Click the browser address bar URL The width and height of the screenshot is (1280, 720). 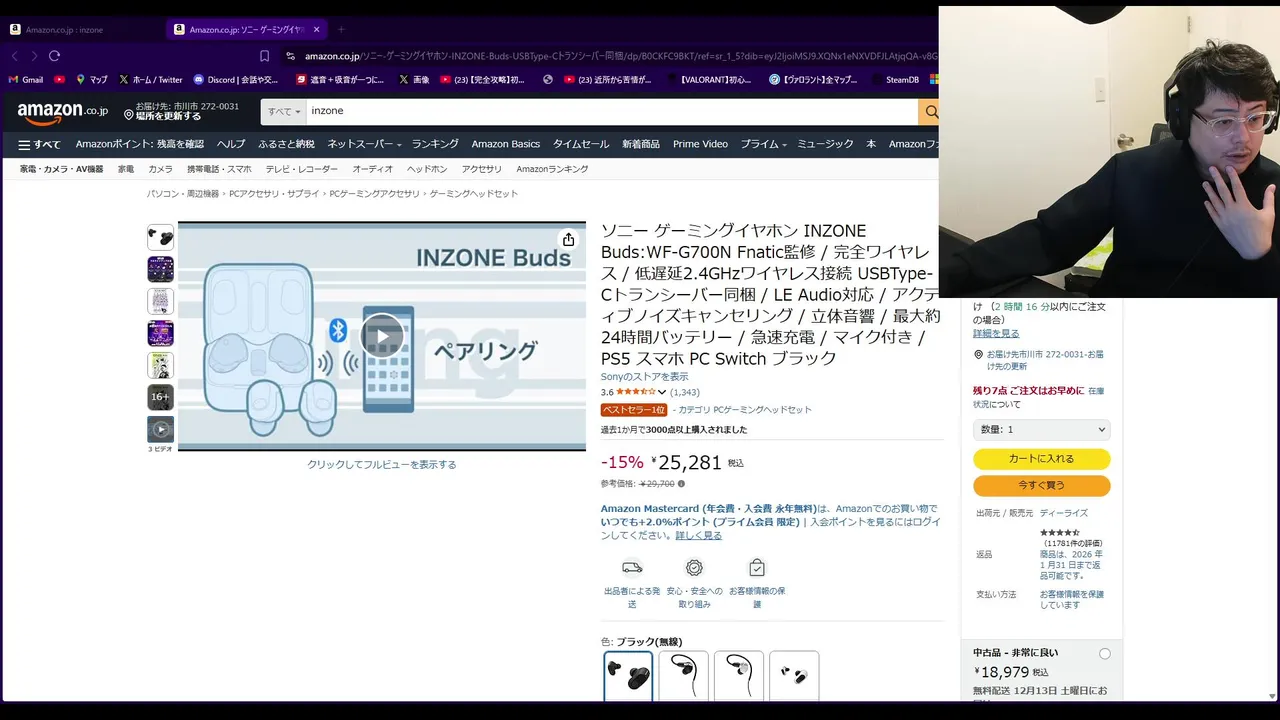(x=620, y=56)
